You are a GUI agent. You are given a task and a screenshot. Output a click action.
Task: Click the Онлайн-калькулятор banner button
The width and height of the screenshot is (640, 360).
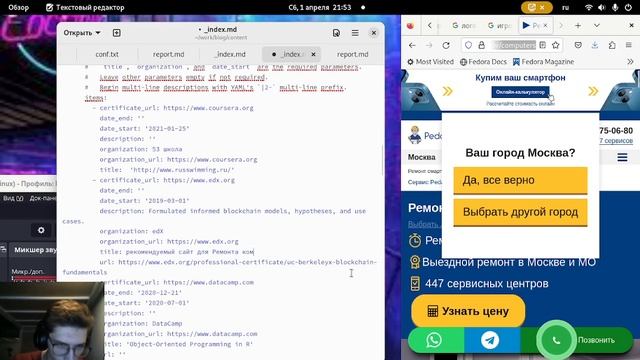coord(520,92)
